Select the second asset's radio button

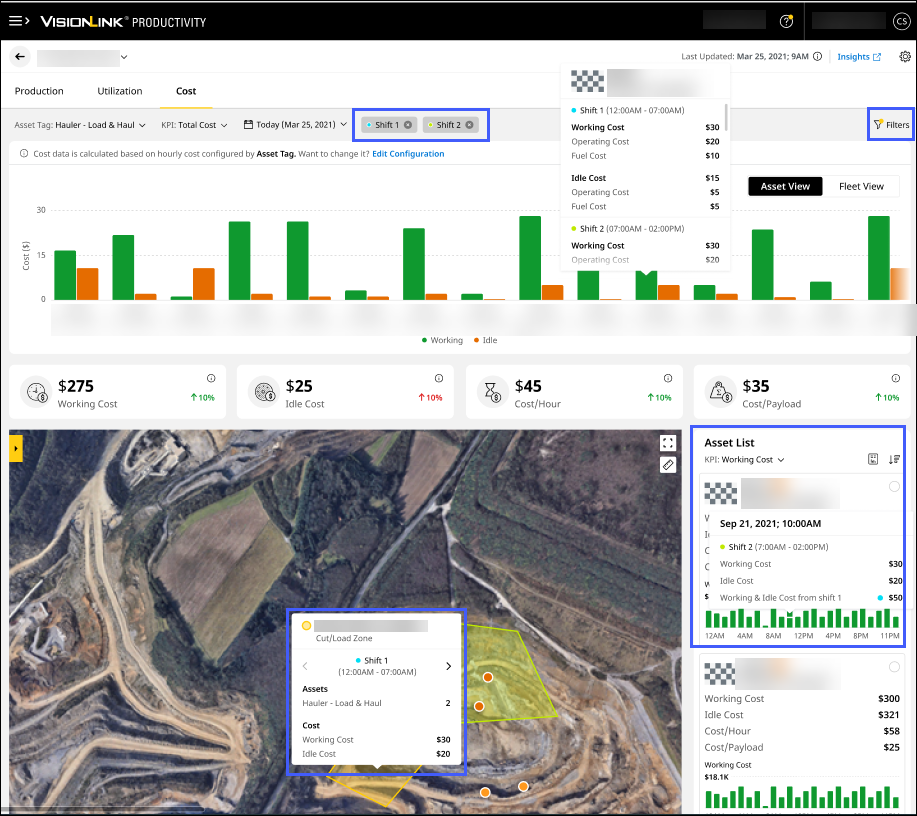pos(893,667)
